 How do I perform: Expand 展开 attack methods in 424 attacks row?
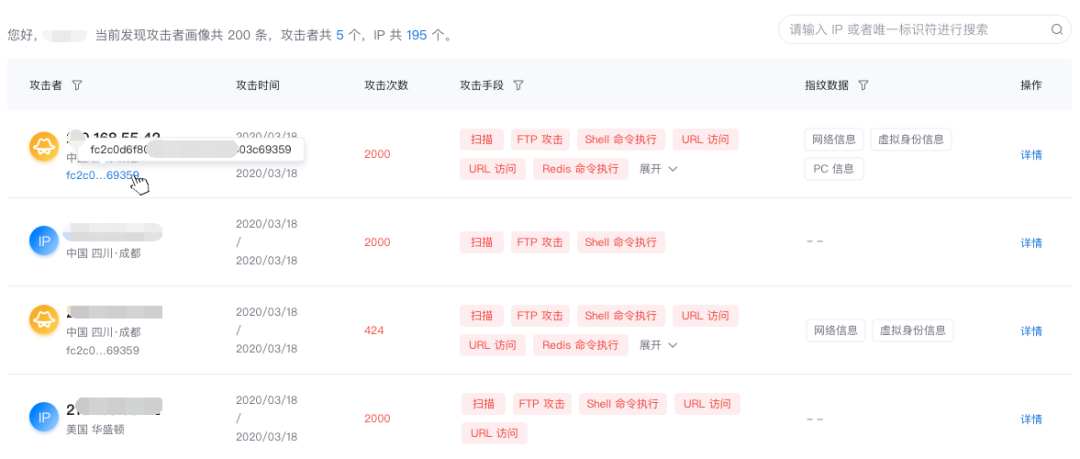pyautogui.click(x=658, y=345)
